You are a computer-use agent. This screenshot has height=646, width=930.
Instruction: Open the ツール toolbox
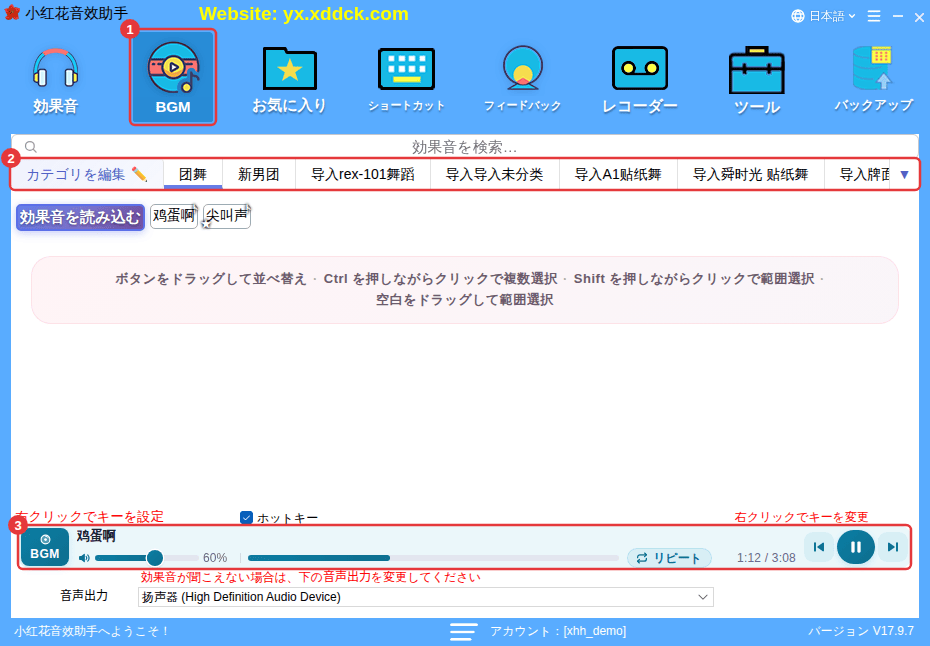756,80
